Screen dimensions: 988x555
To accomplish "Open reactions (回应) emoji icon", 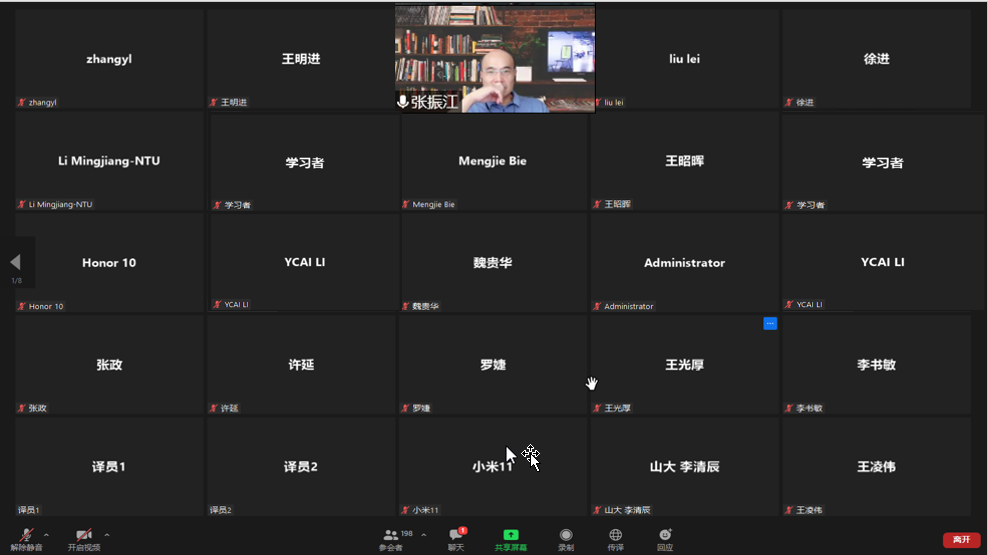I will 665,538.
